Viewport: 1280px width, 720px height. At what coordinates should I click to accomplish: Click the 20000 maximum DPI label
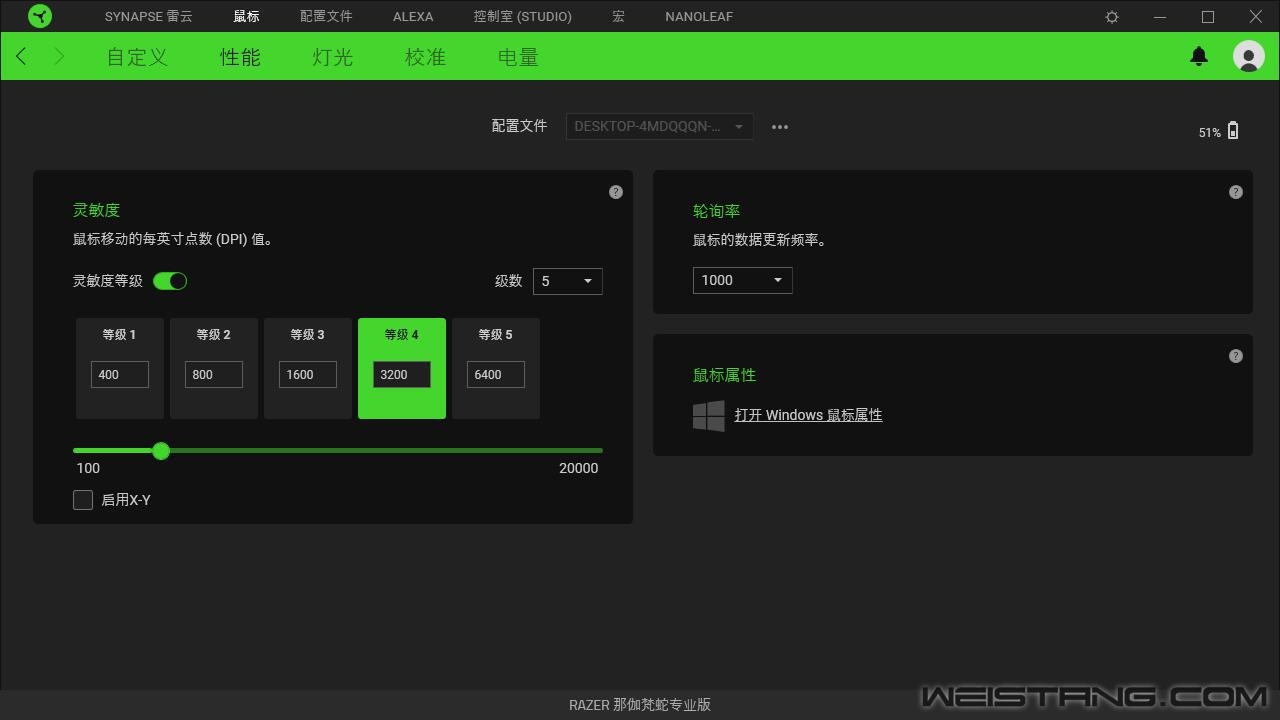pyautogui.click(x=579, y=468)
